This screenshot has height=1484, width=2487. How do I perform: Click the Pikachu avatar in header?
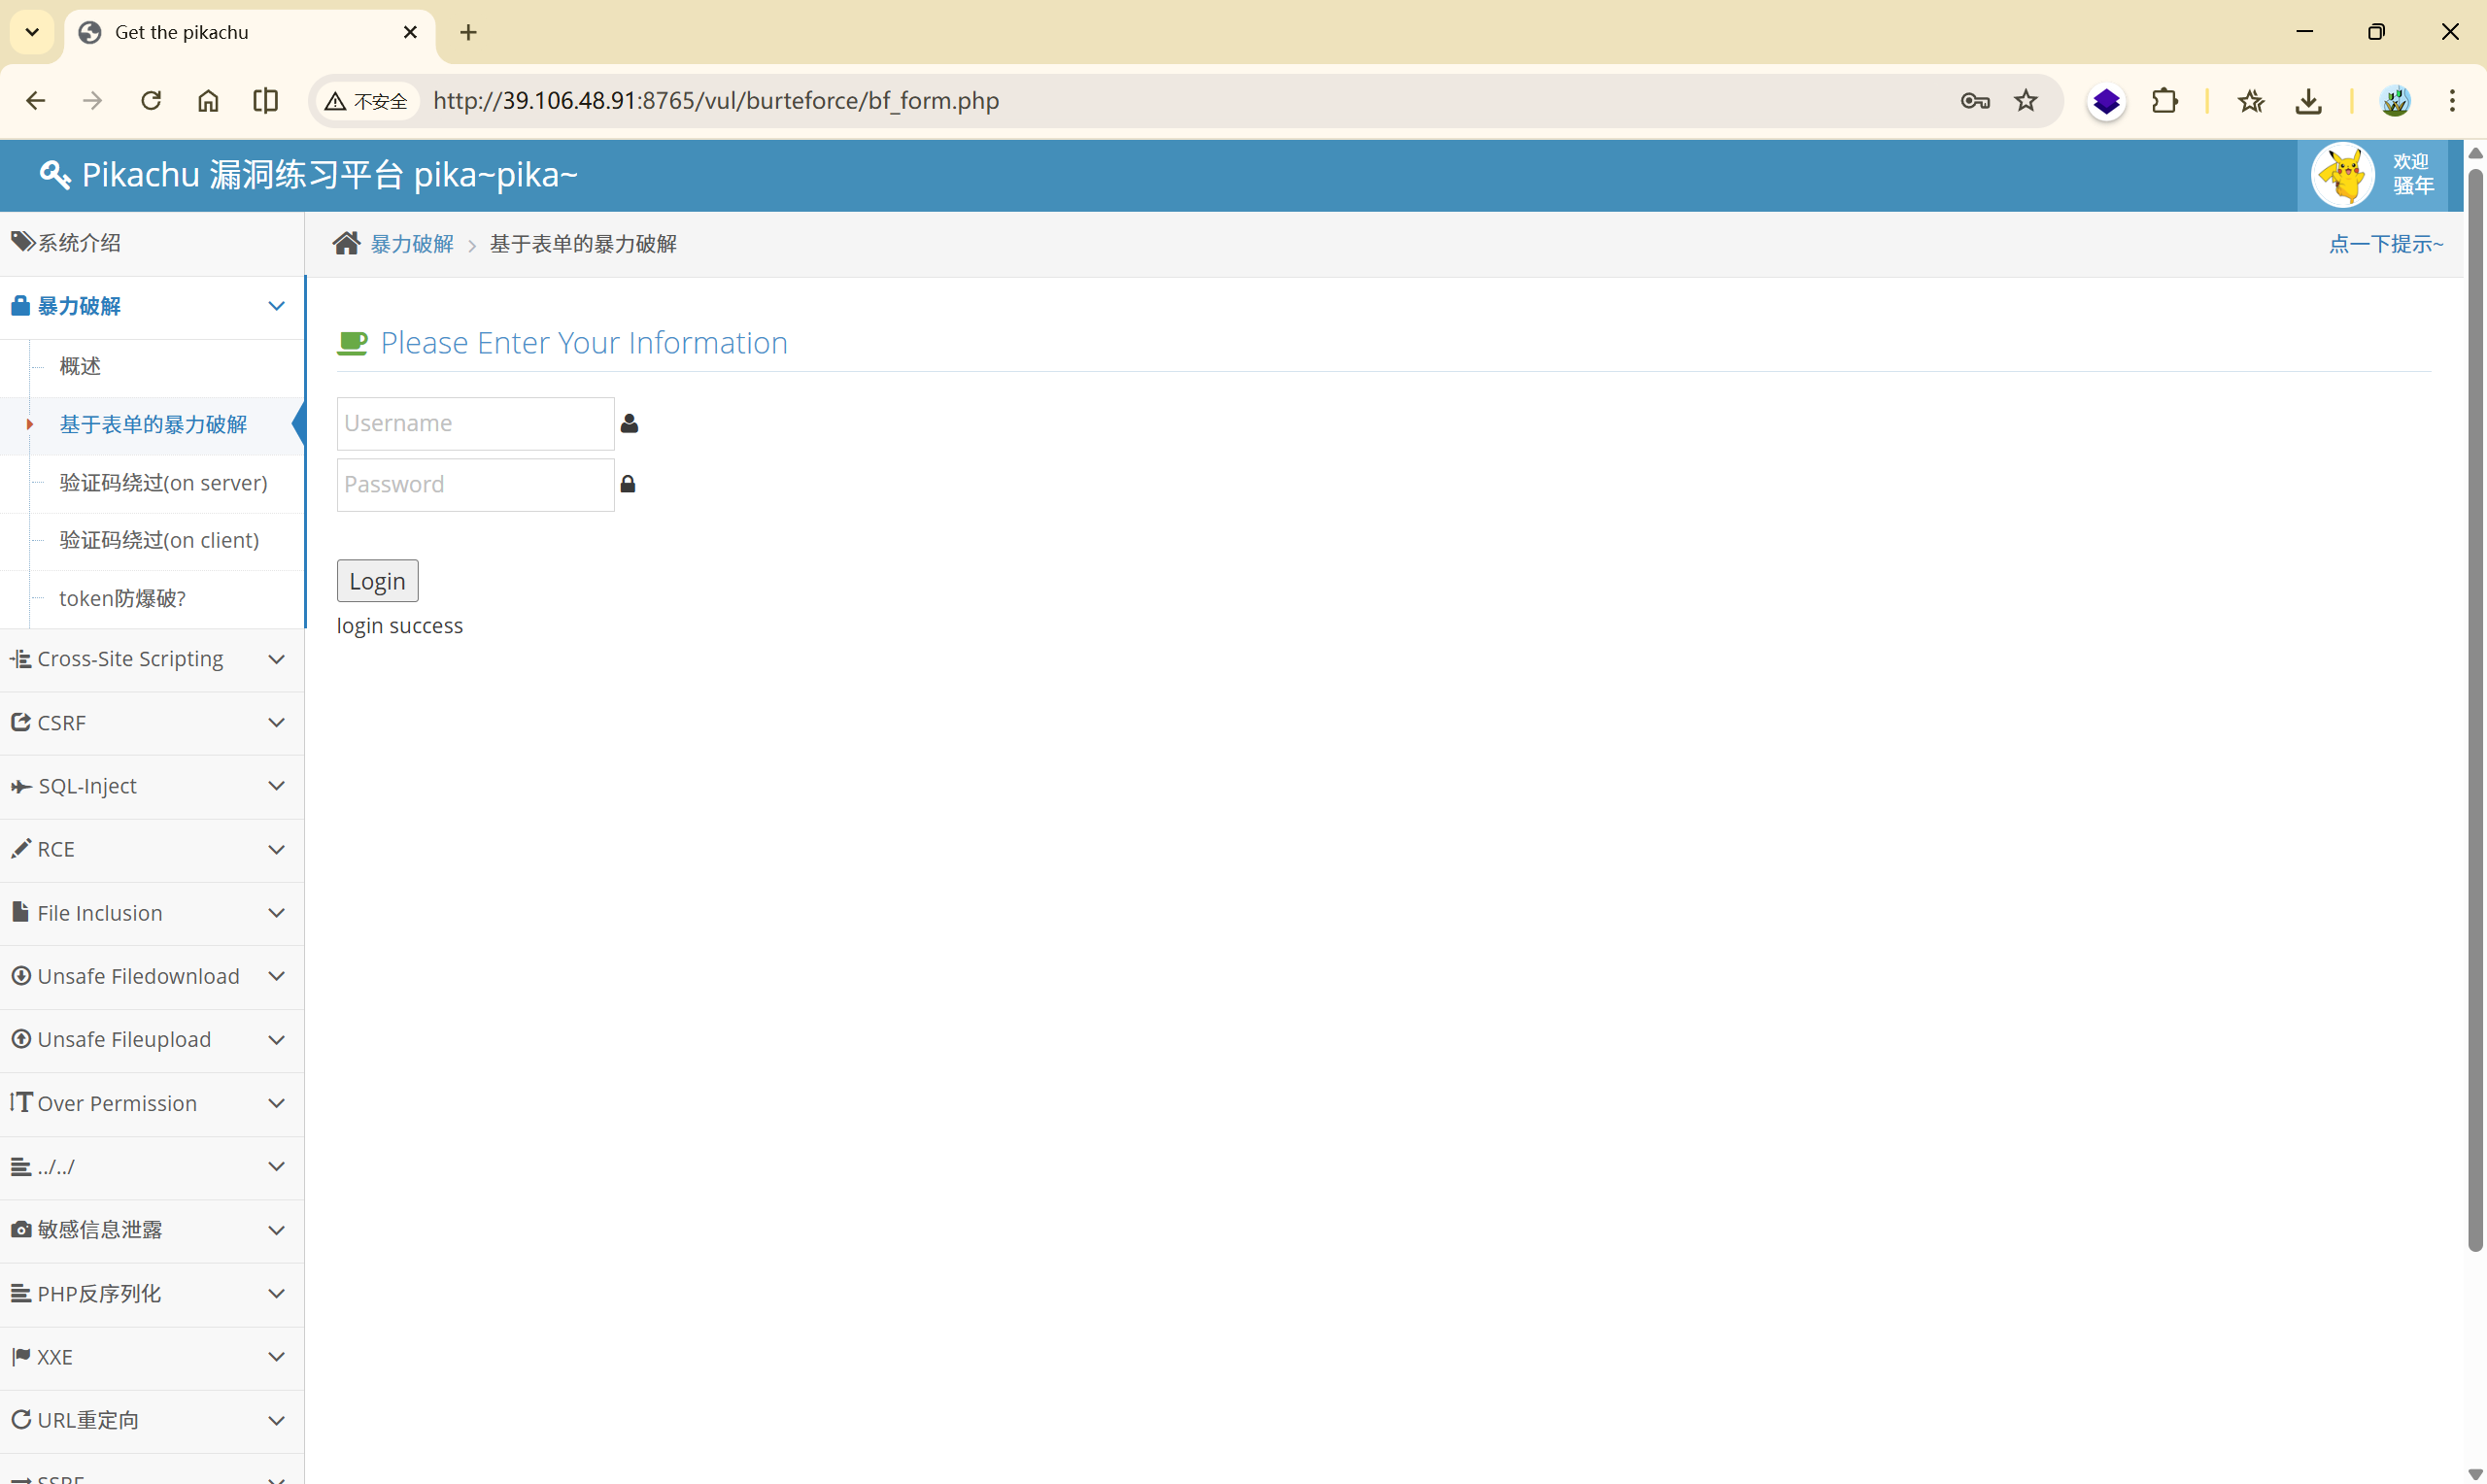coord(2343,175)
